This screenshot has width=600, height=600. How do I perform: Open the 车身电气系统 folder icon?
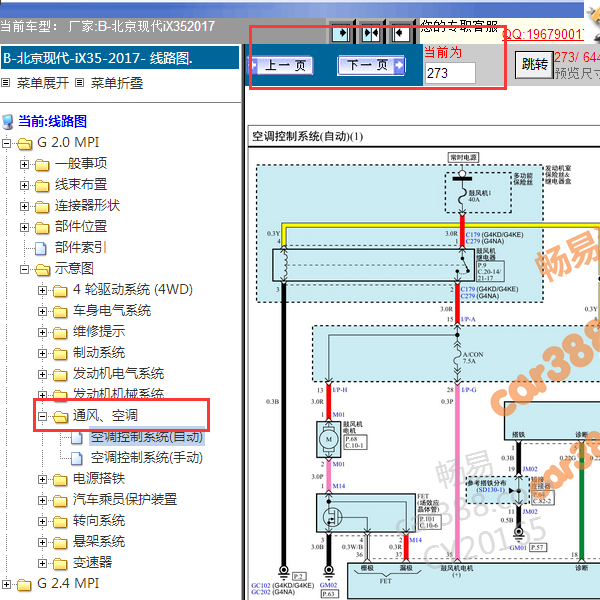[x=60, y=311]
